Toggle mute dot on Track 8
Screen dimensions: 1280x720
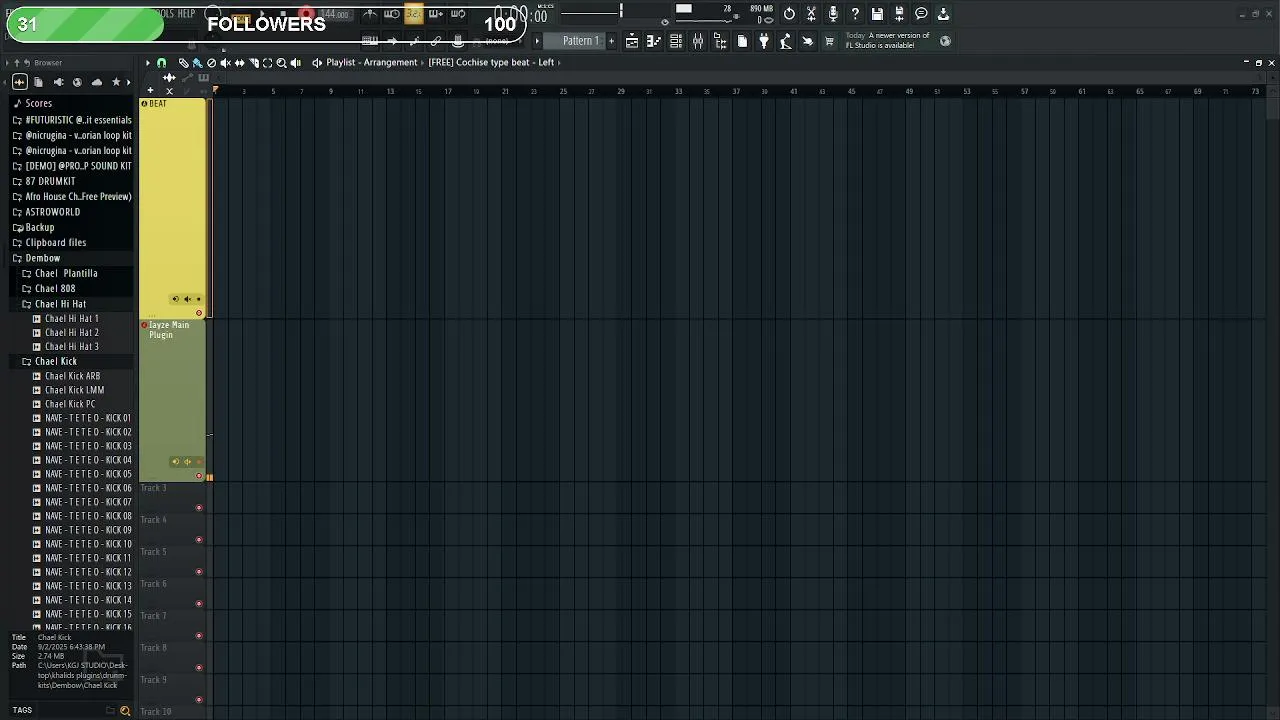(199, 668)
